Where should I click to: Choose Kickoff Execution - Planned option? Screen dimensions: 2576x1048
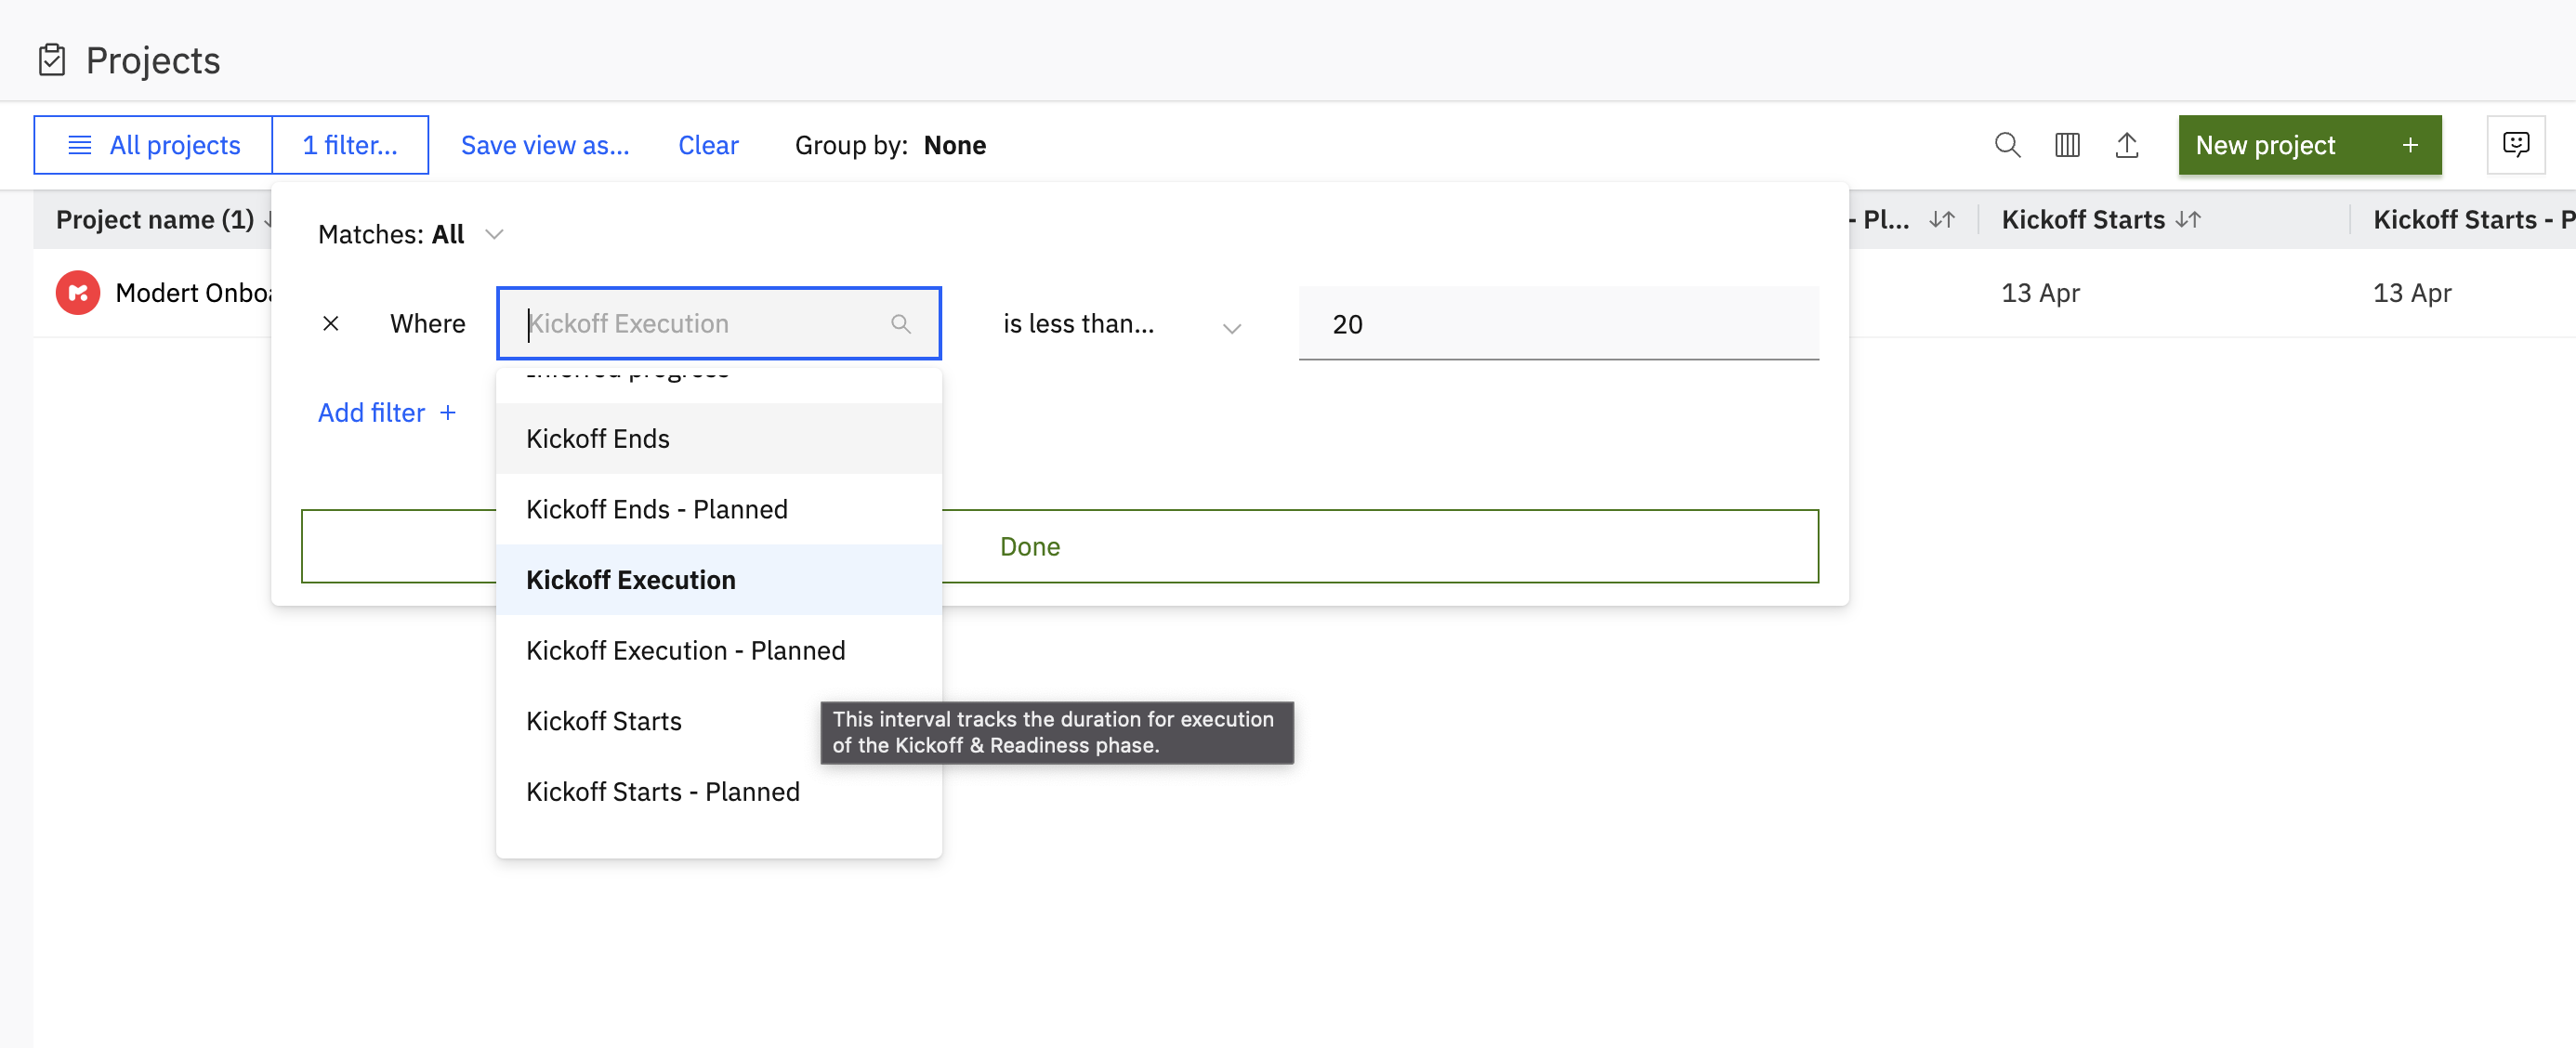[x=685, y=650]
